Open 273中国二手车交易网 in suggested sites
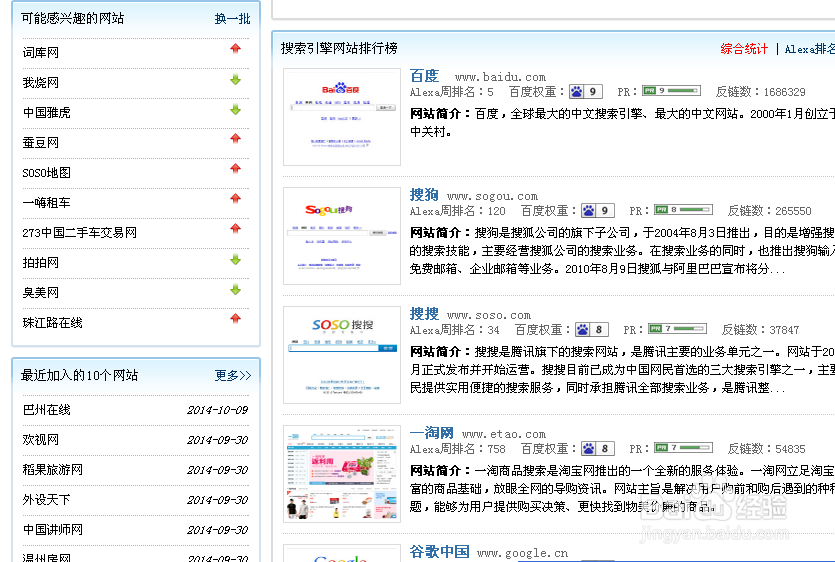 coord(79,233)
